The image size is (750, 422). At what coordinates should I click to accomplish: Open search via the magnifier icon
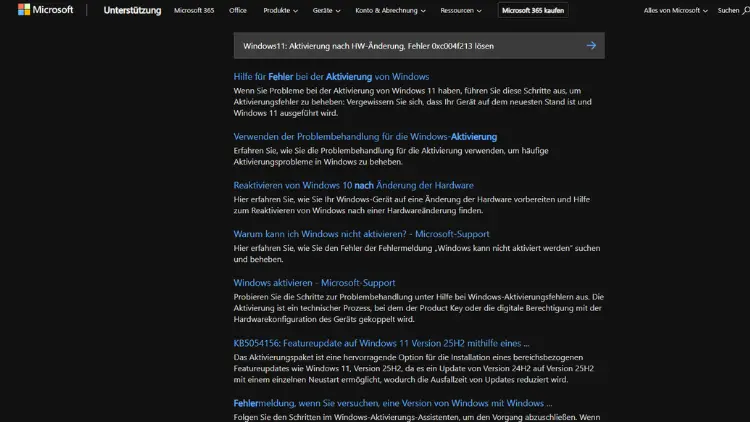pos(746,10)
